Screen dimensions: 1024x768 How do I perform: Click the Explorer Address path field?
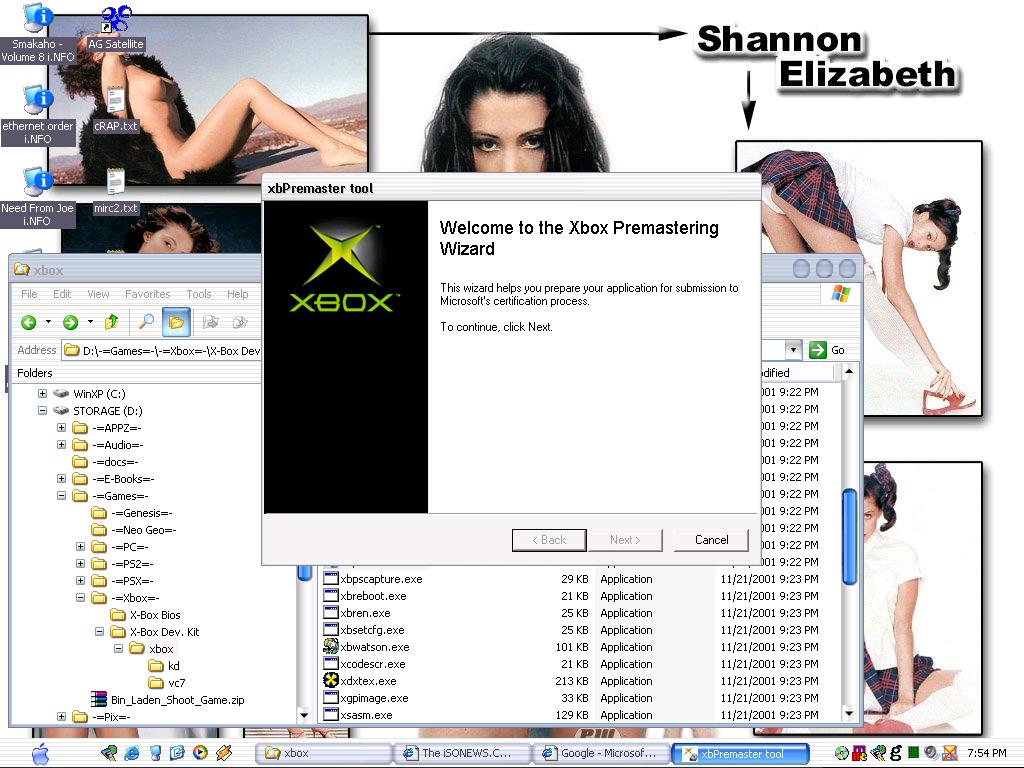(162, 351)
